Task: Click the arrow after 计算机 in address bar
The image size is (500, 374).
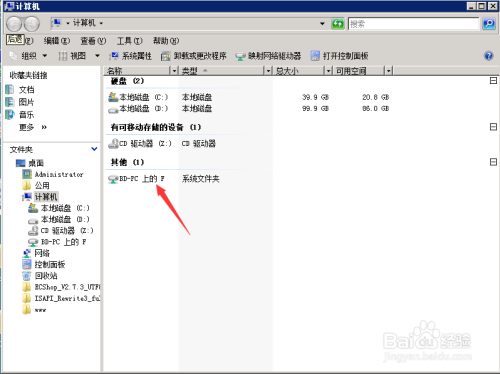Action: 101,23
